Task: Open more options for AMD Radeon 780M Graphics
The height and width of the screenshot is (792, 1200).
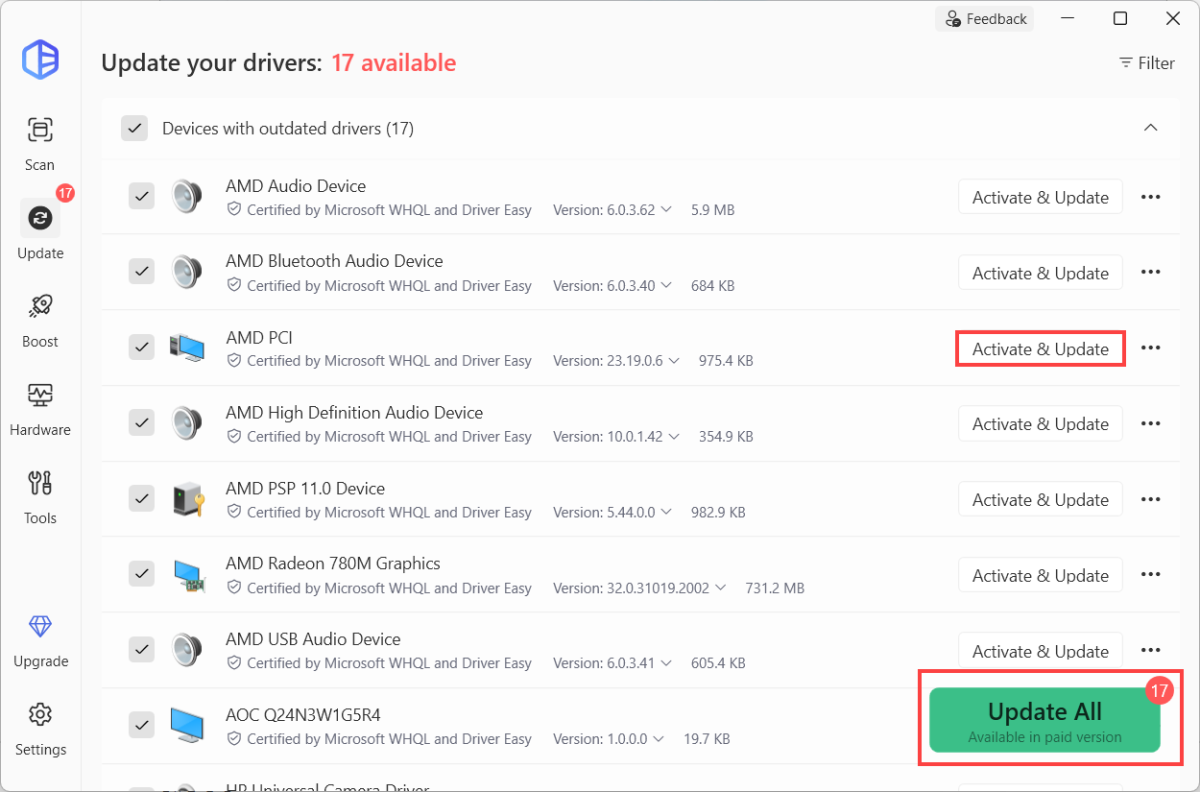Action: (x=1151, y=575)
